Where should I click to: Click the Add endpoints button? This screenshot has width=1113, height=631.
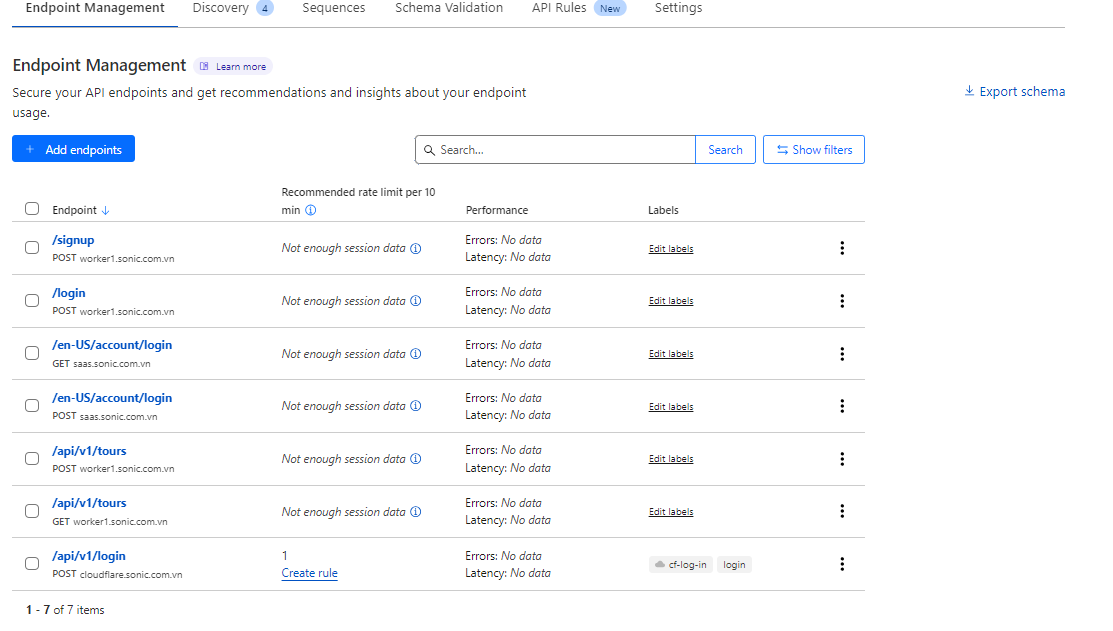[x=73, y=150]
